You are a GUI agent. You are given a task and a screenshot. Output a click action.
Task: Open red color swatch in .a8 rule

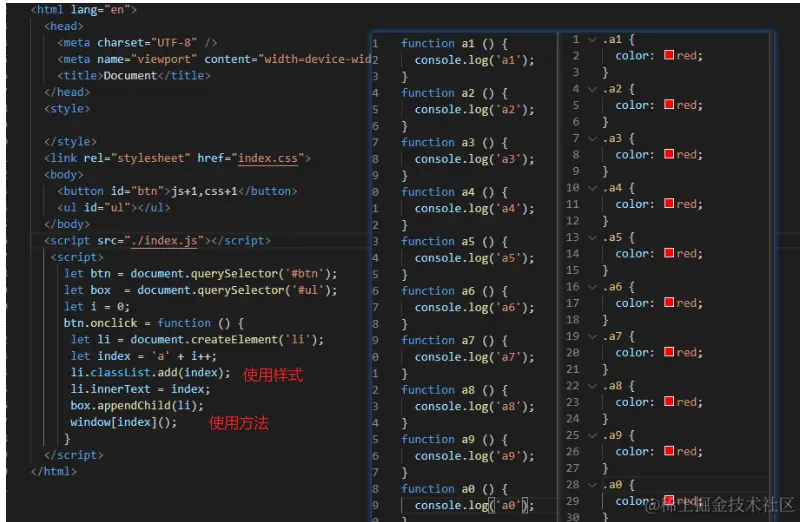(669, 401)
